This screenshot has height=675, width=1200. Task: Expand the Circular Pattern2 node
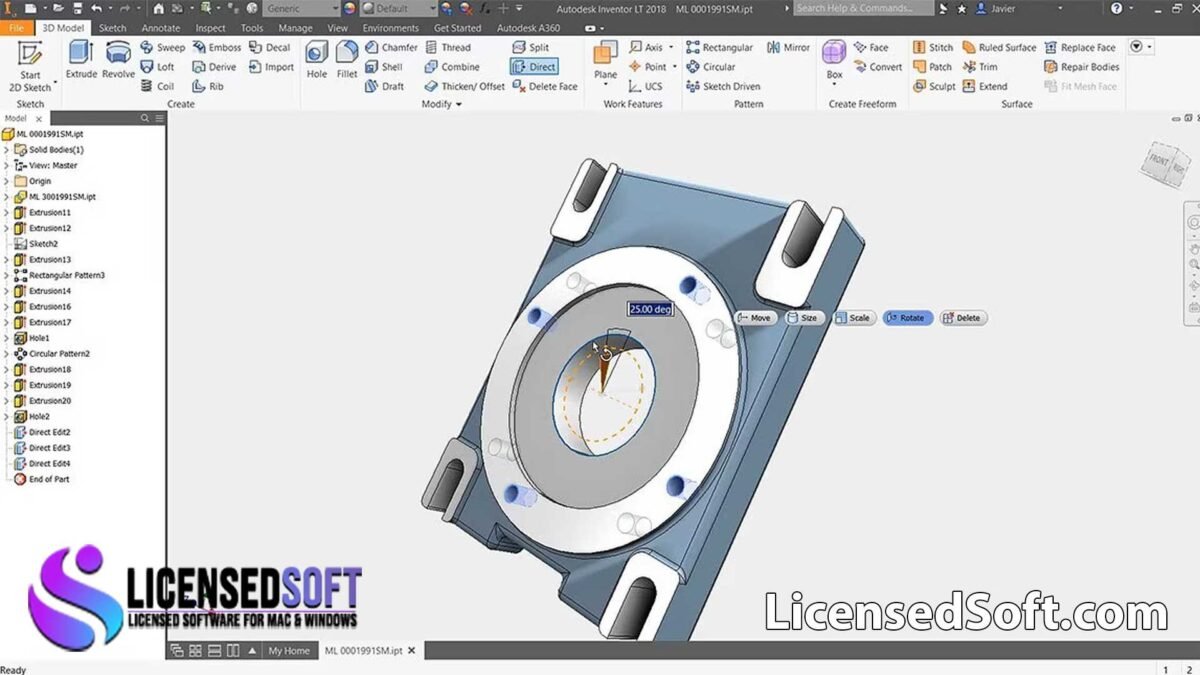(6, 354)
